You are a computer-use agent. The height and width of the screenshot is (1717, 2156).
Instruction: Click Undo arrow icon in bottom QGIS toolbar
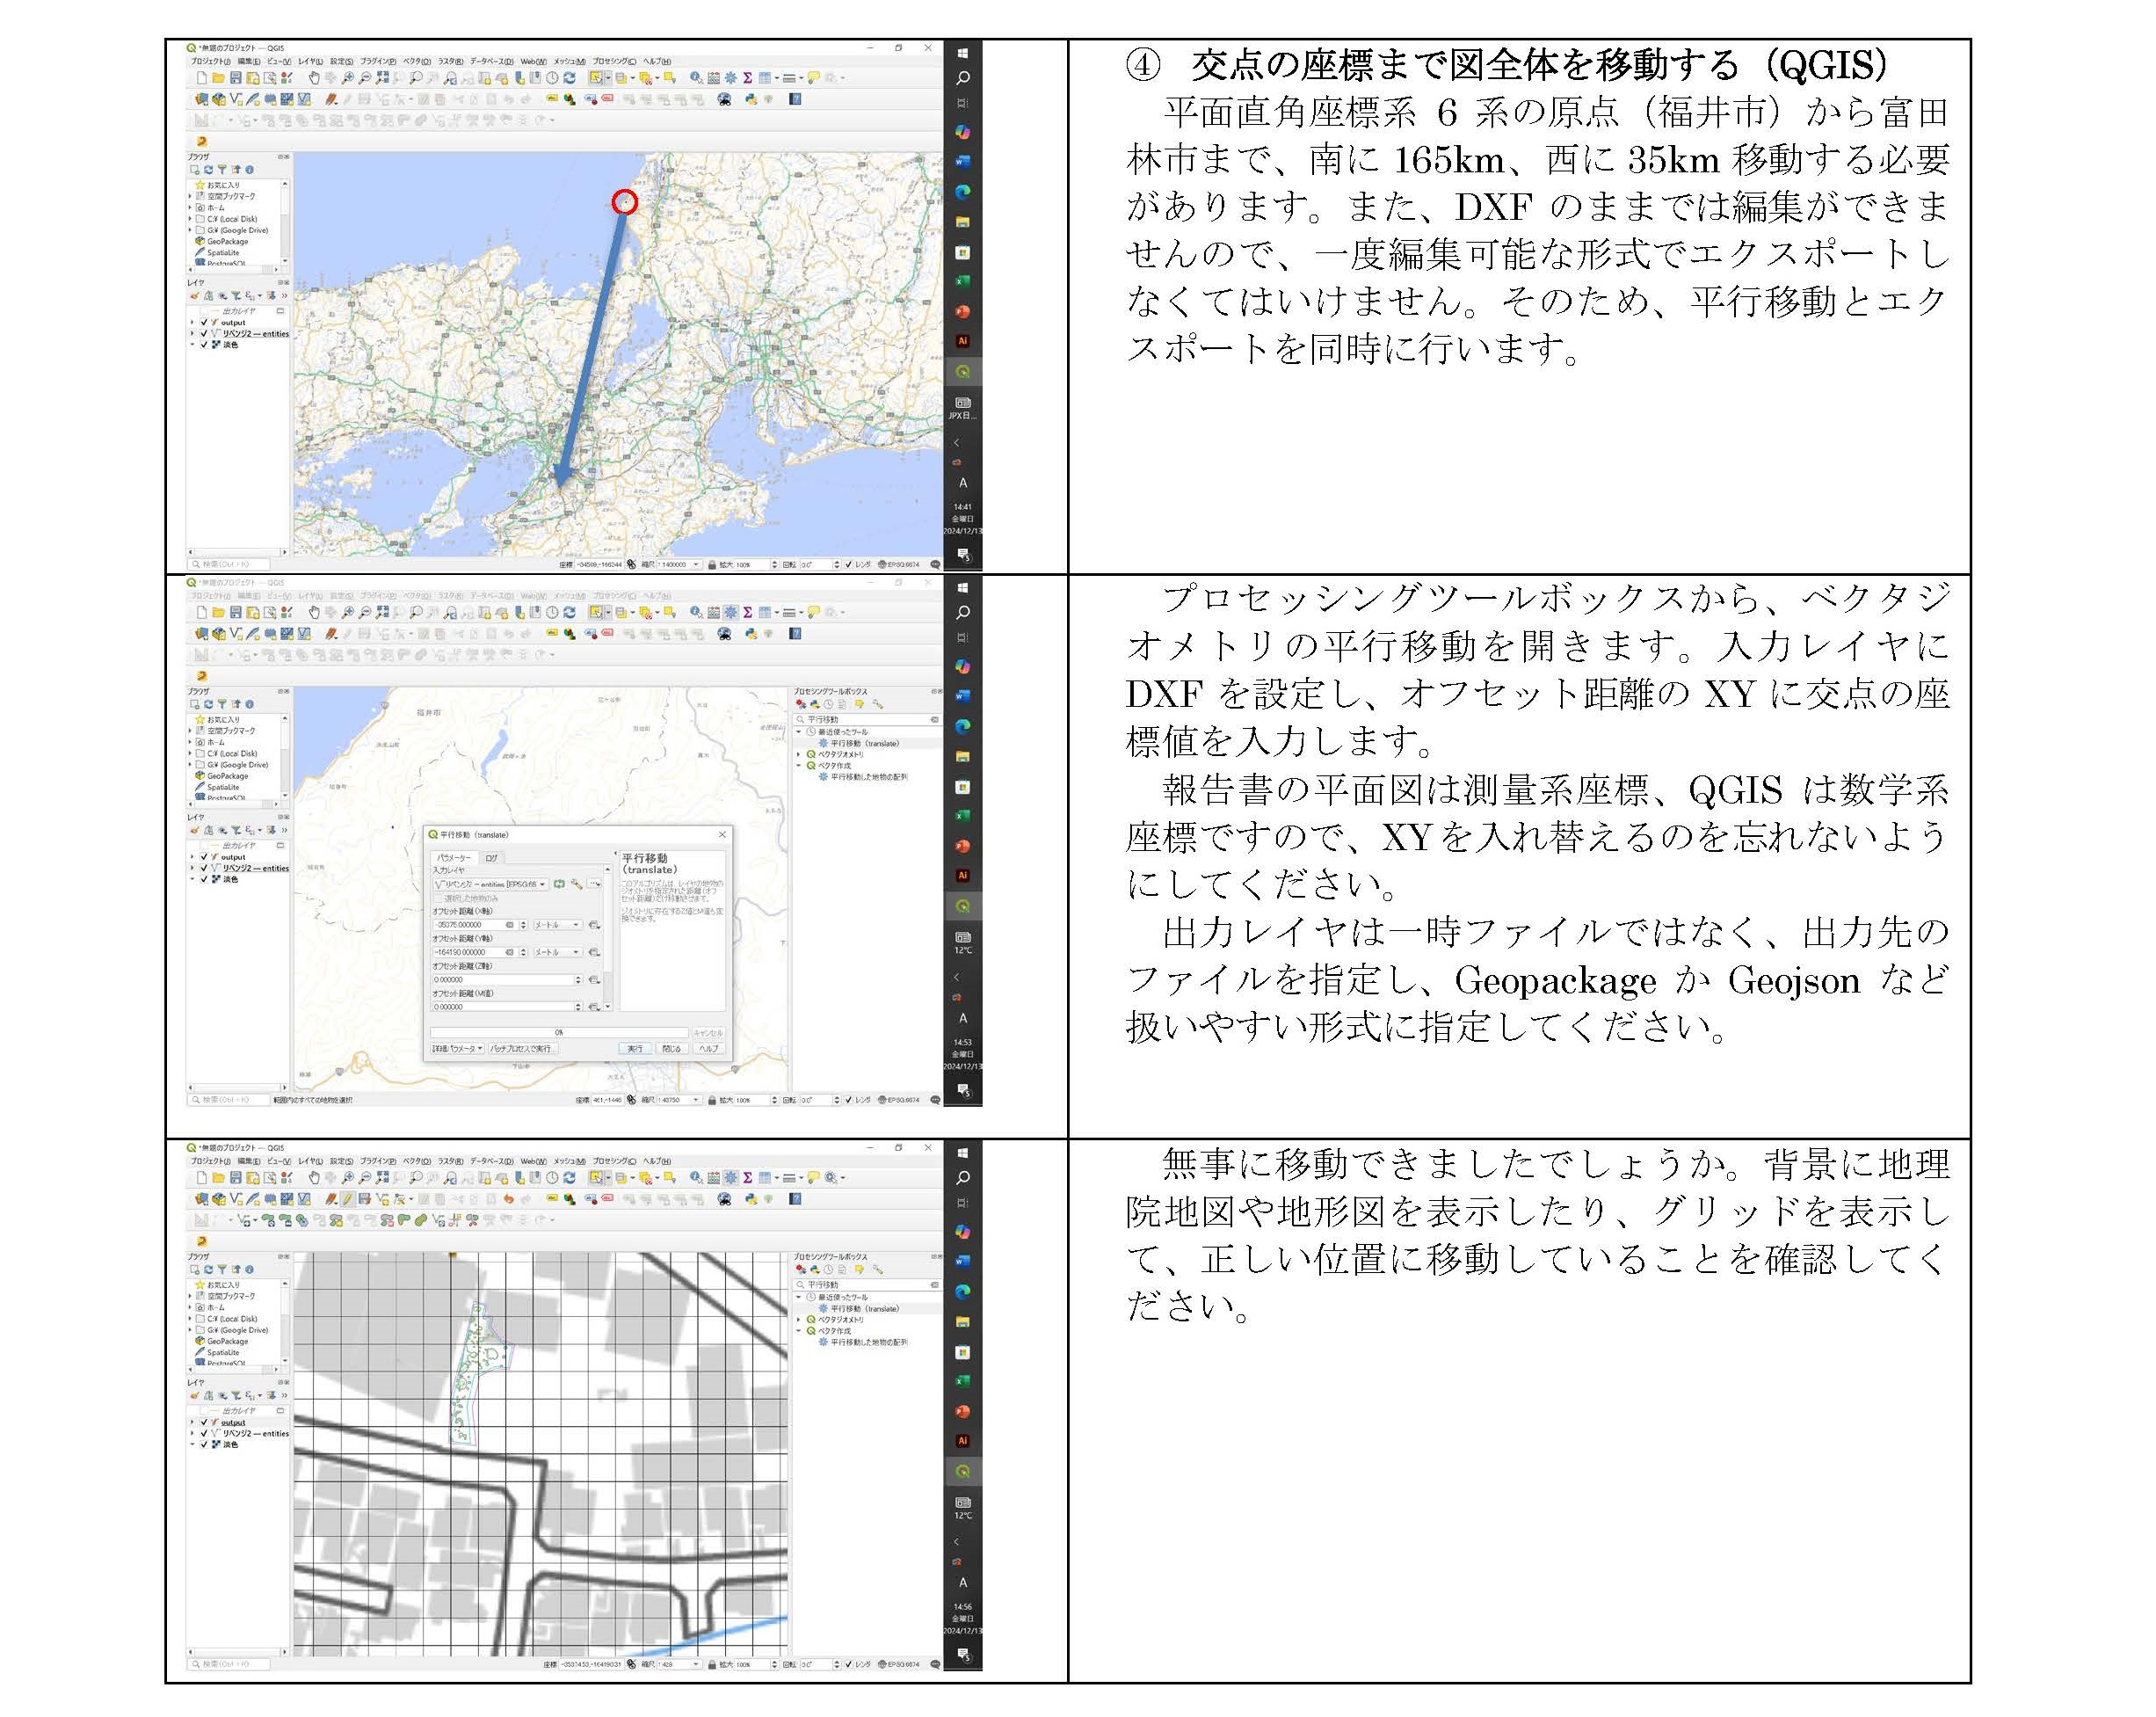click(x=508, y=1198)
